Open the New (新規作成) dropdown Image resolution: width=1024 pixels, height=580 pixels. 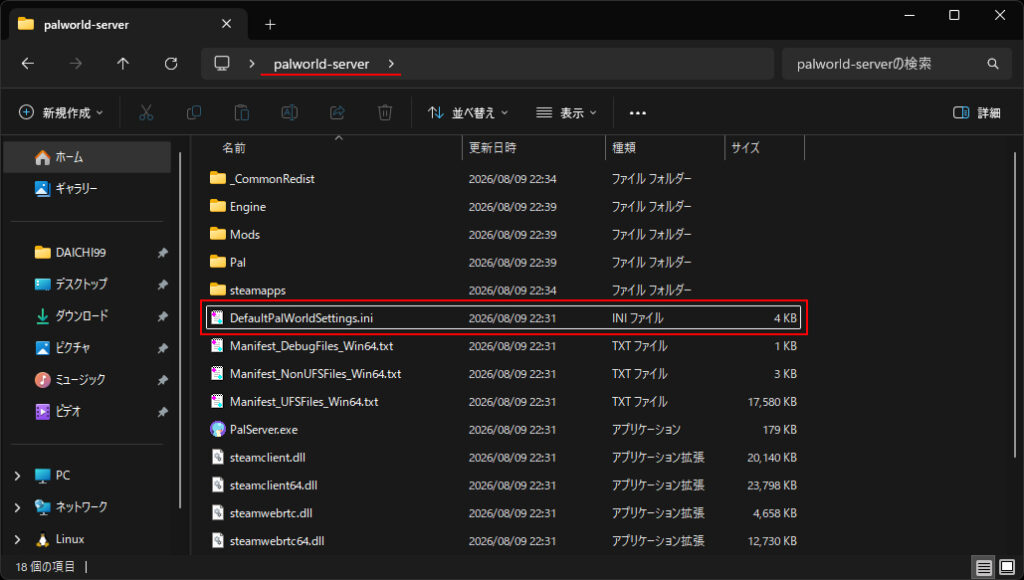(61, 113)
